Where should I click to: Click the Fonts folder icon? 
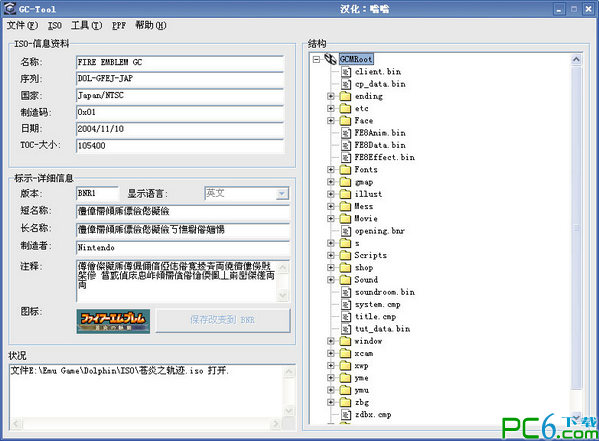345,169
